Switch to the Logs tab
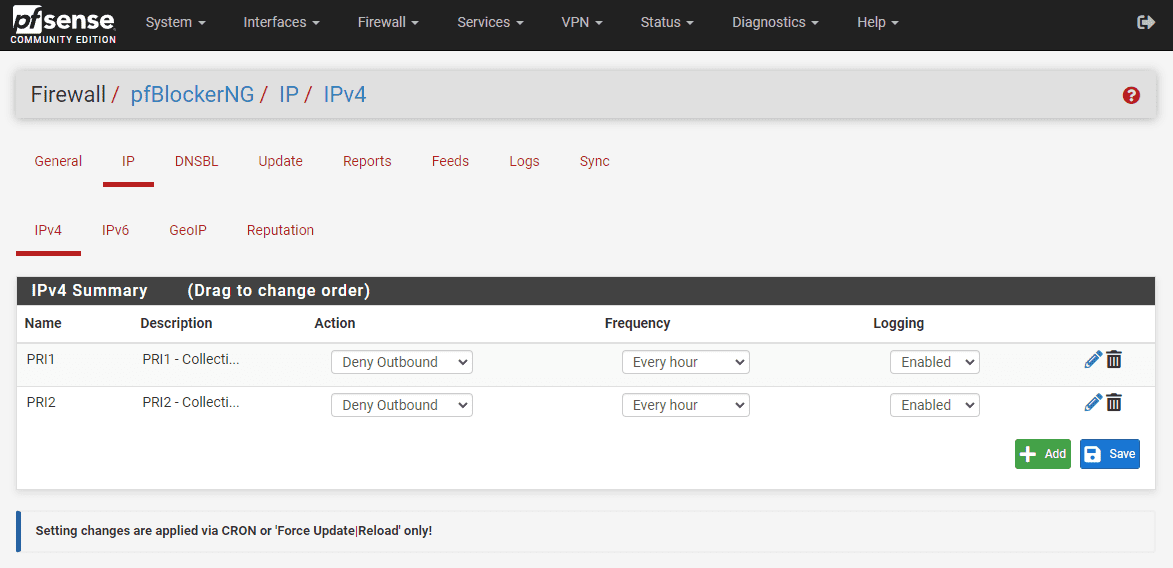This screenshot has width=1173, height=568. click(x=524, y=162)
